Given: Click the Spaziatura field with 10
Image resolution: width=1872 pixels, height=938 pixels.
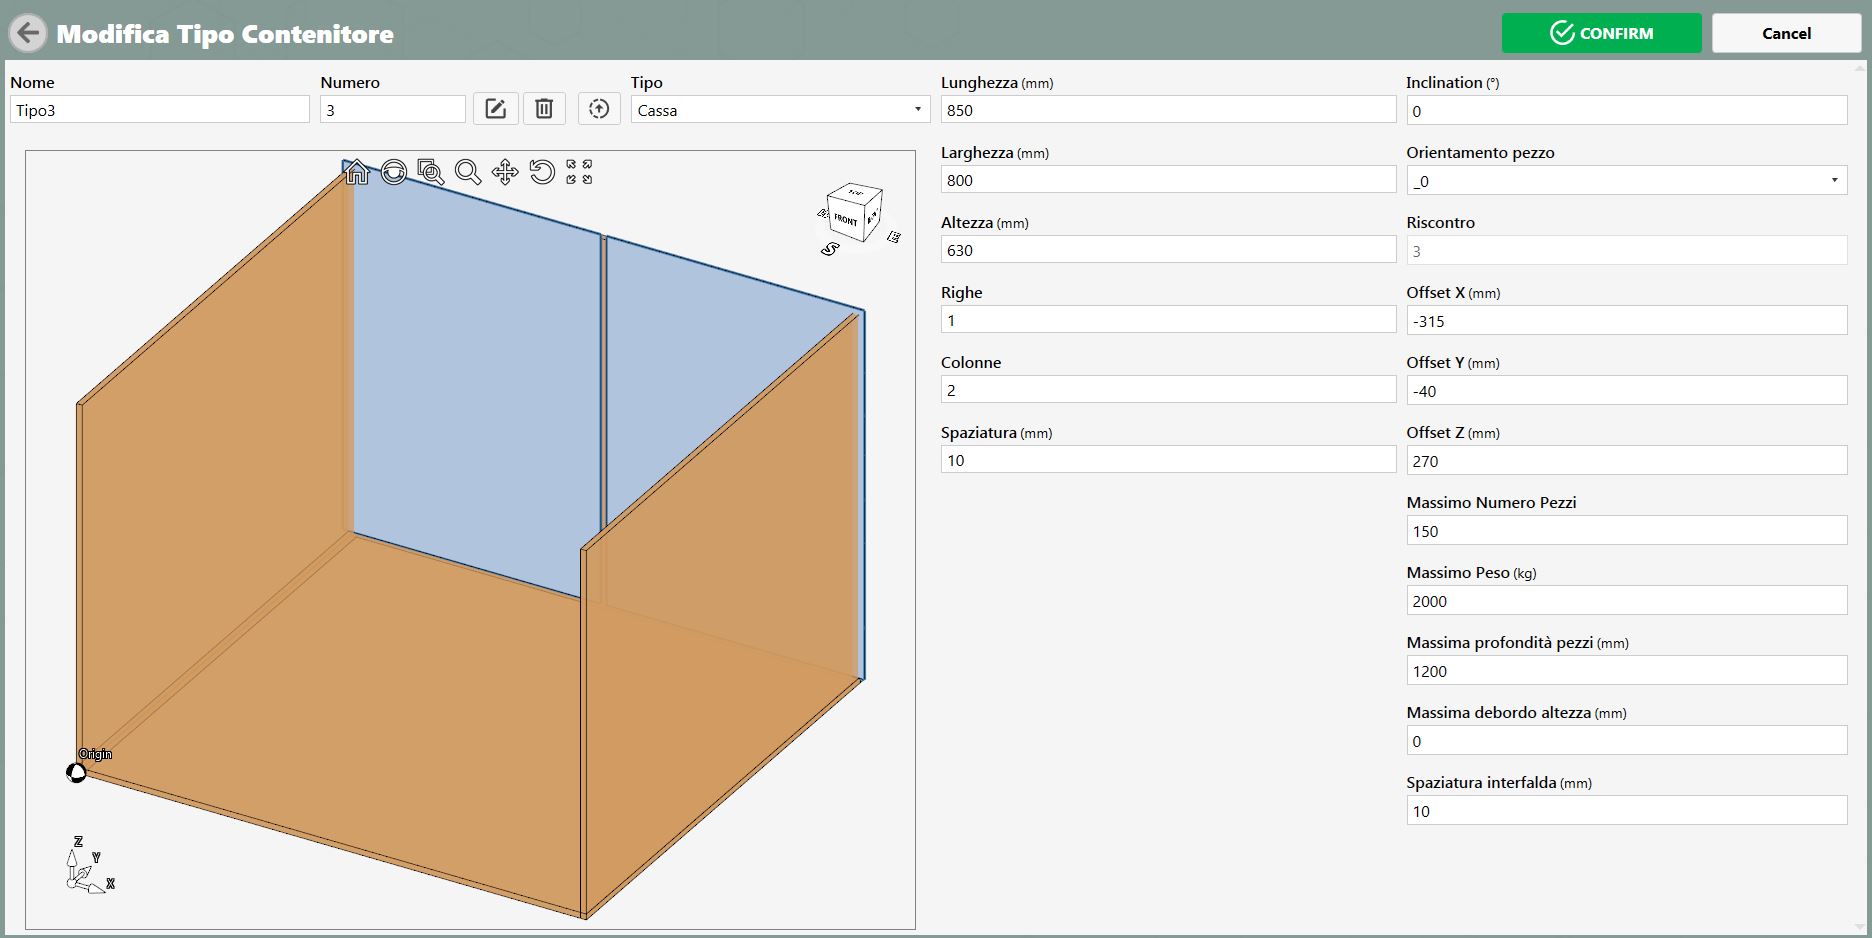Looking at the screenshot, I should [x=1168, y=460].
